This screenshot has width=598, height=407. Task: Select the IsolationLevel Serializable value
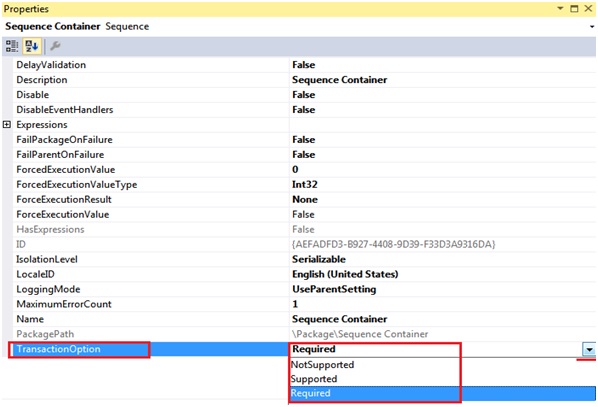click(319, 259)
